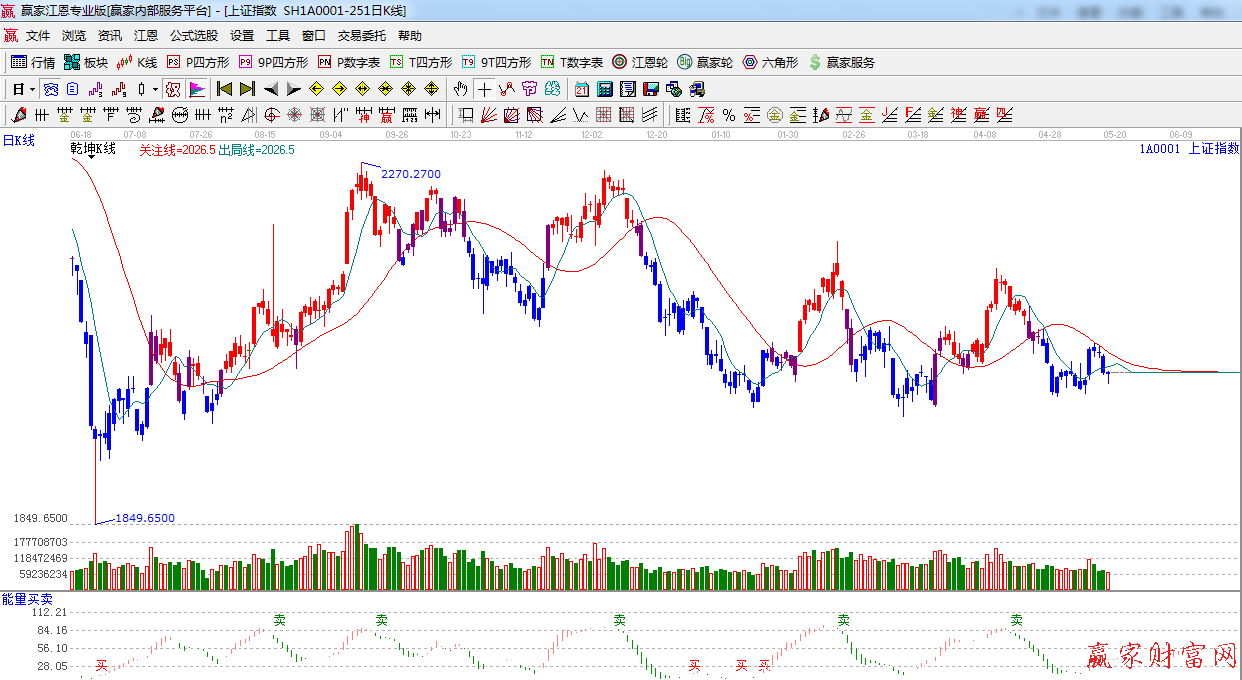
Task: Select the hand pan tool
Action: (460, 89)
